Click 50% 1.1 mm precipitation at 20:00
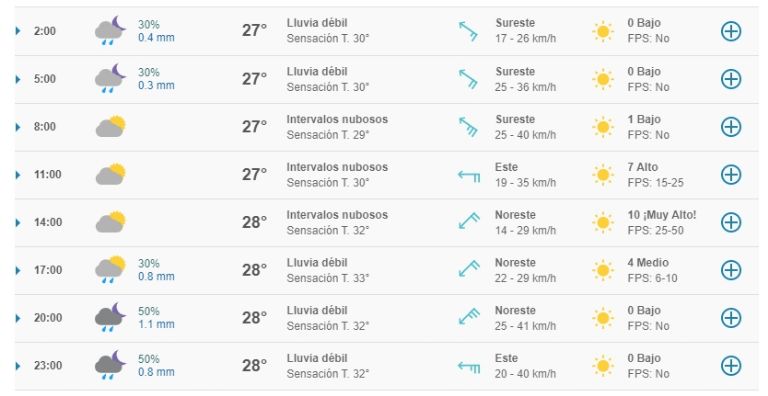 pyautogui.click(x=156, y=318)
